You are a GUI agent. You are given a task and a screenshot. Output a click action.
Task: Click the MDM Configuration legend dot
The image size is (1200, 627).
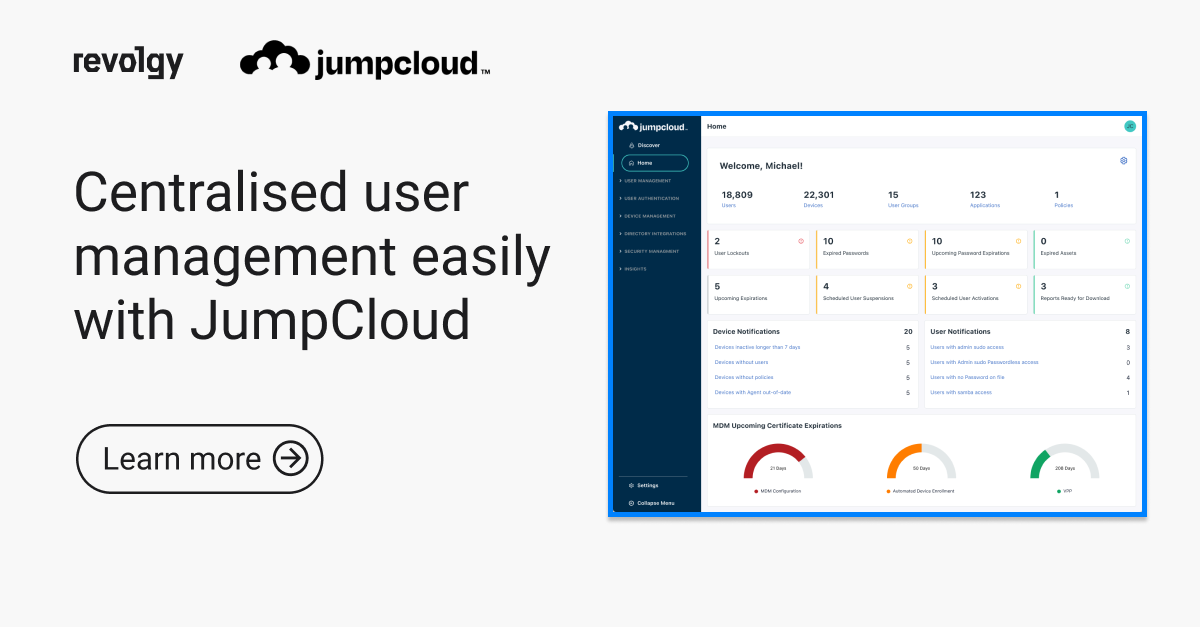click(x=756, y=491)
